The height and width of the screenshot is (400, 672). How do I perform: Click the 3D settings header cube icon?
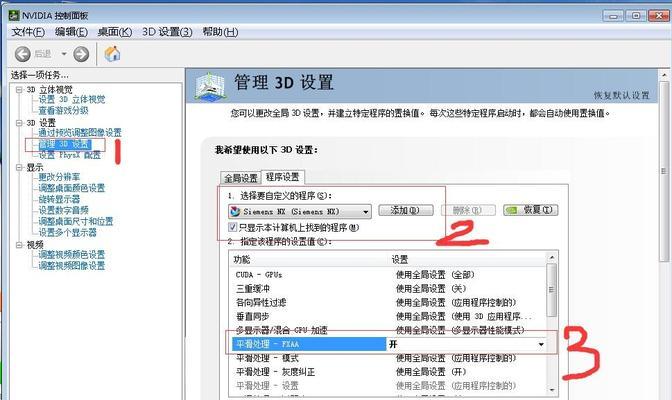[210, 87]
